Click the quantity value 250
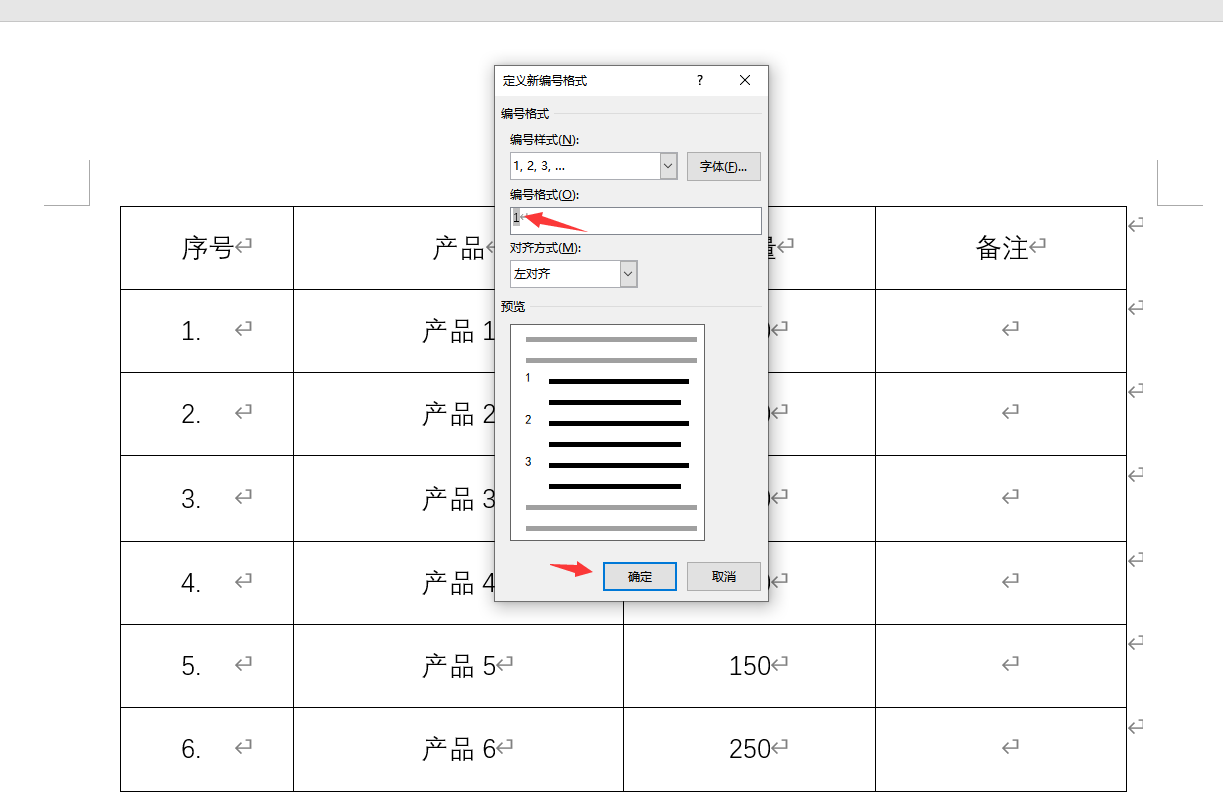1223x797 pixels. [750, 749]
